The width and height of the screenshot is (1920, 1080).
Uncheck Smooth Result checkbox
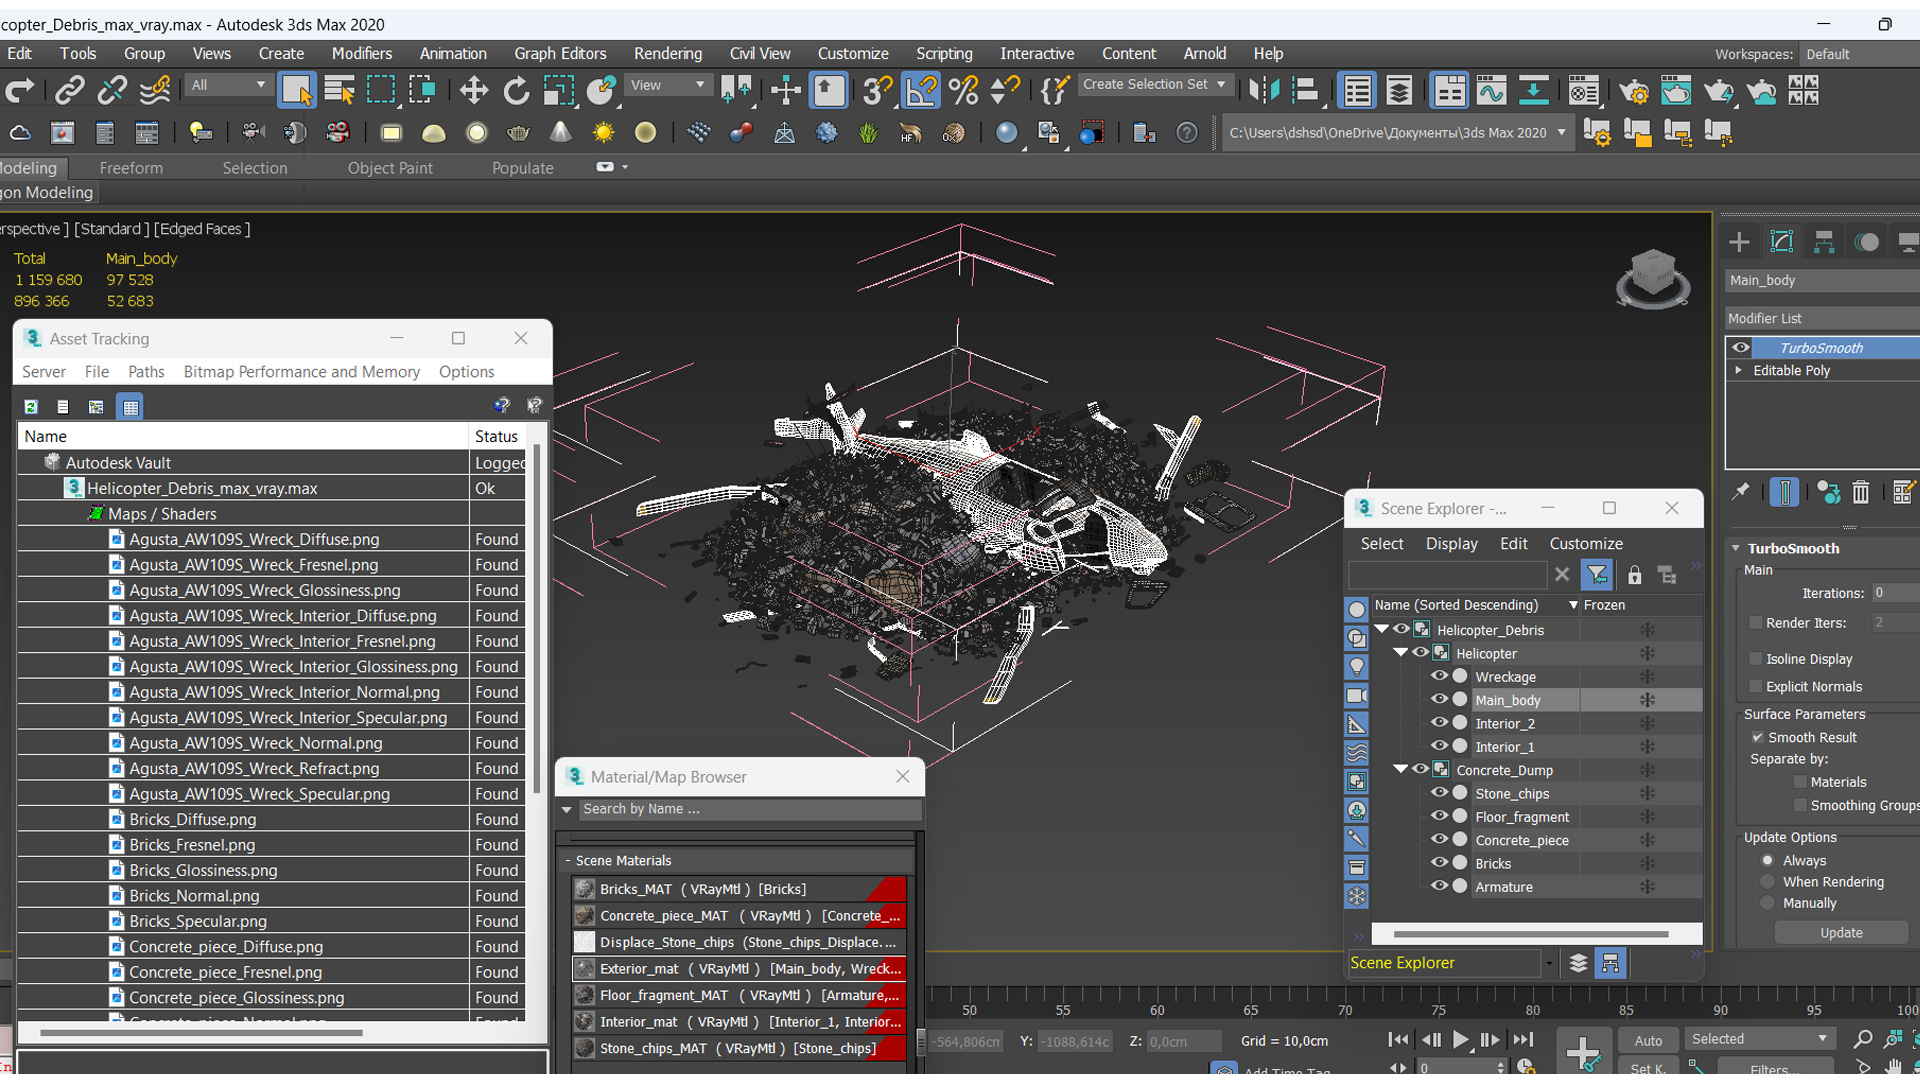tap(1757, 736)
